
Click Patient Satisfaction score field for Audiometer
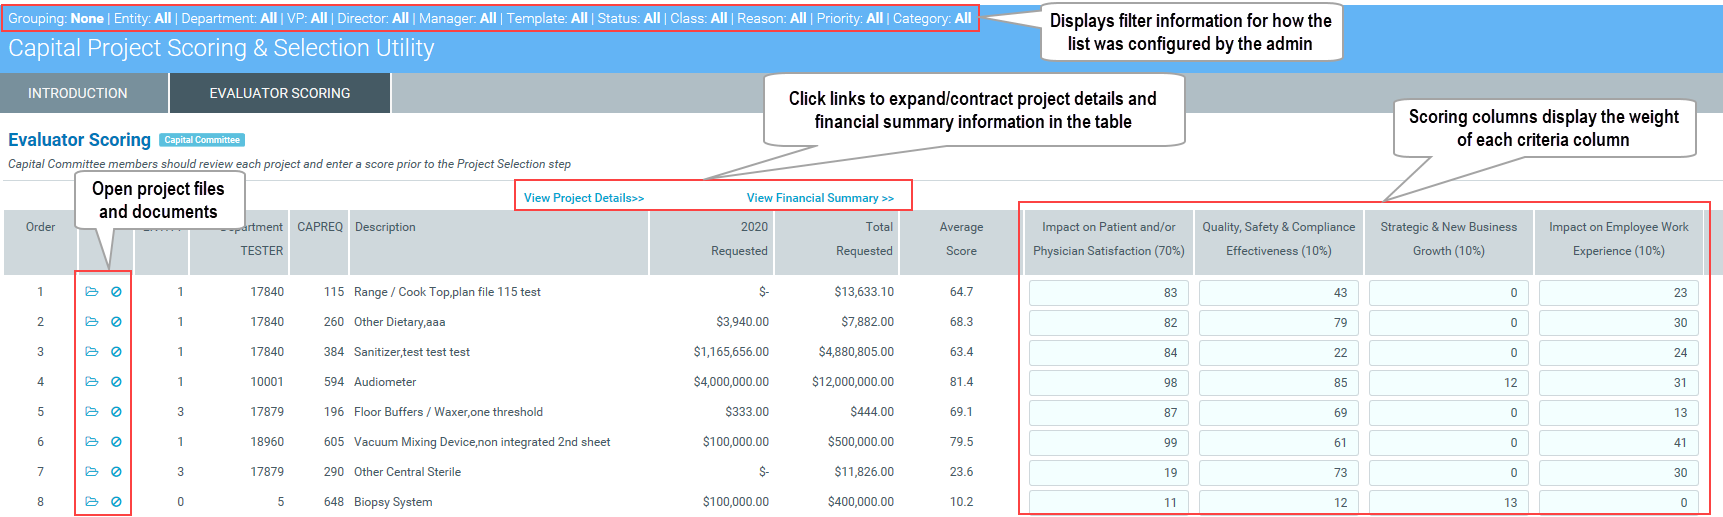(x=1108, y=383)
